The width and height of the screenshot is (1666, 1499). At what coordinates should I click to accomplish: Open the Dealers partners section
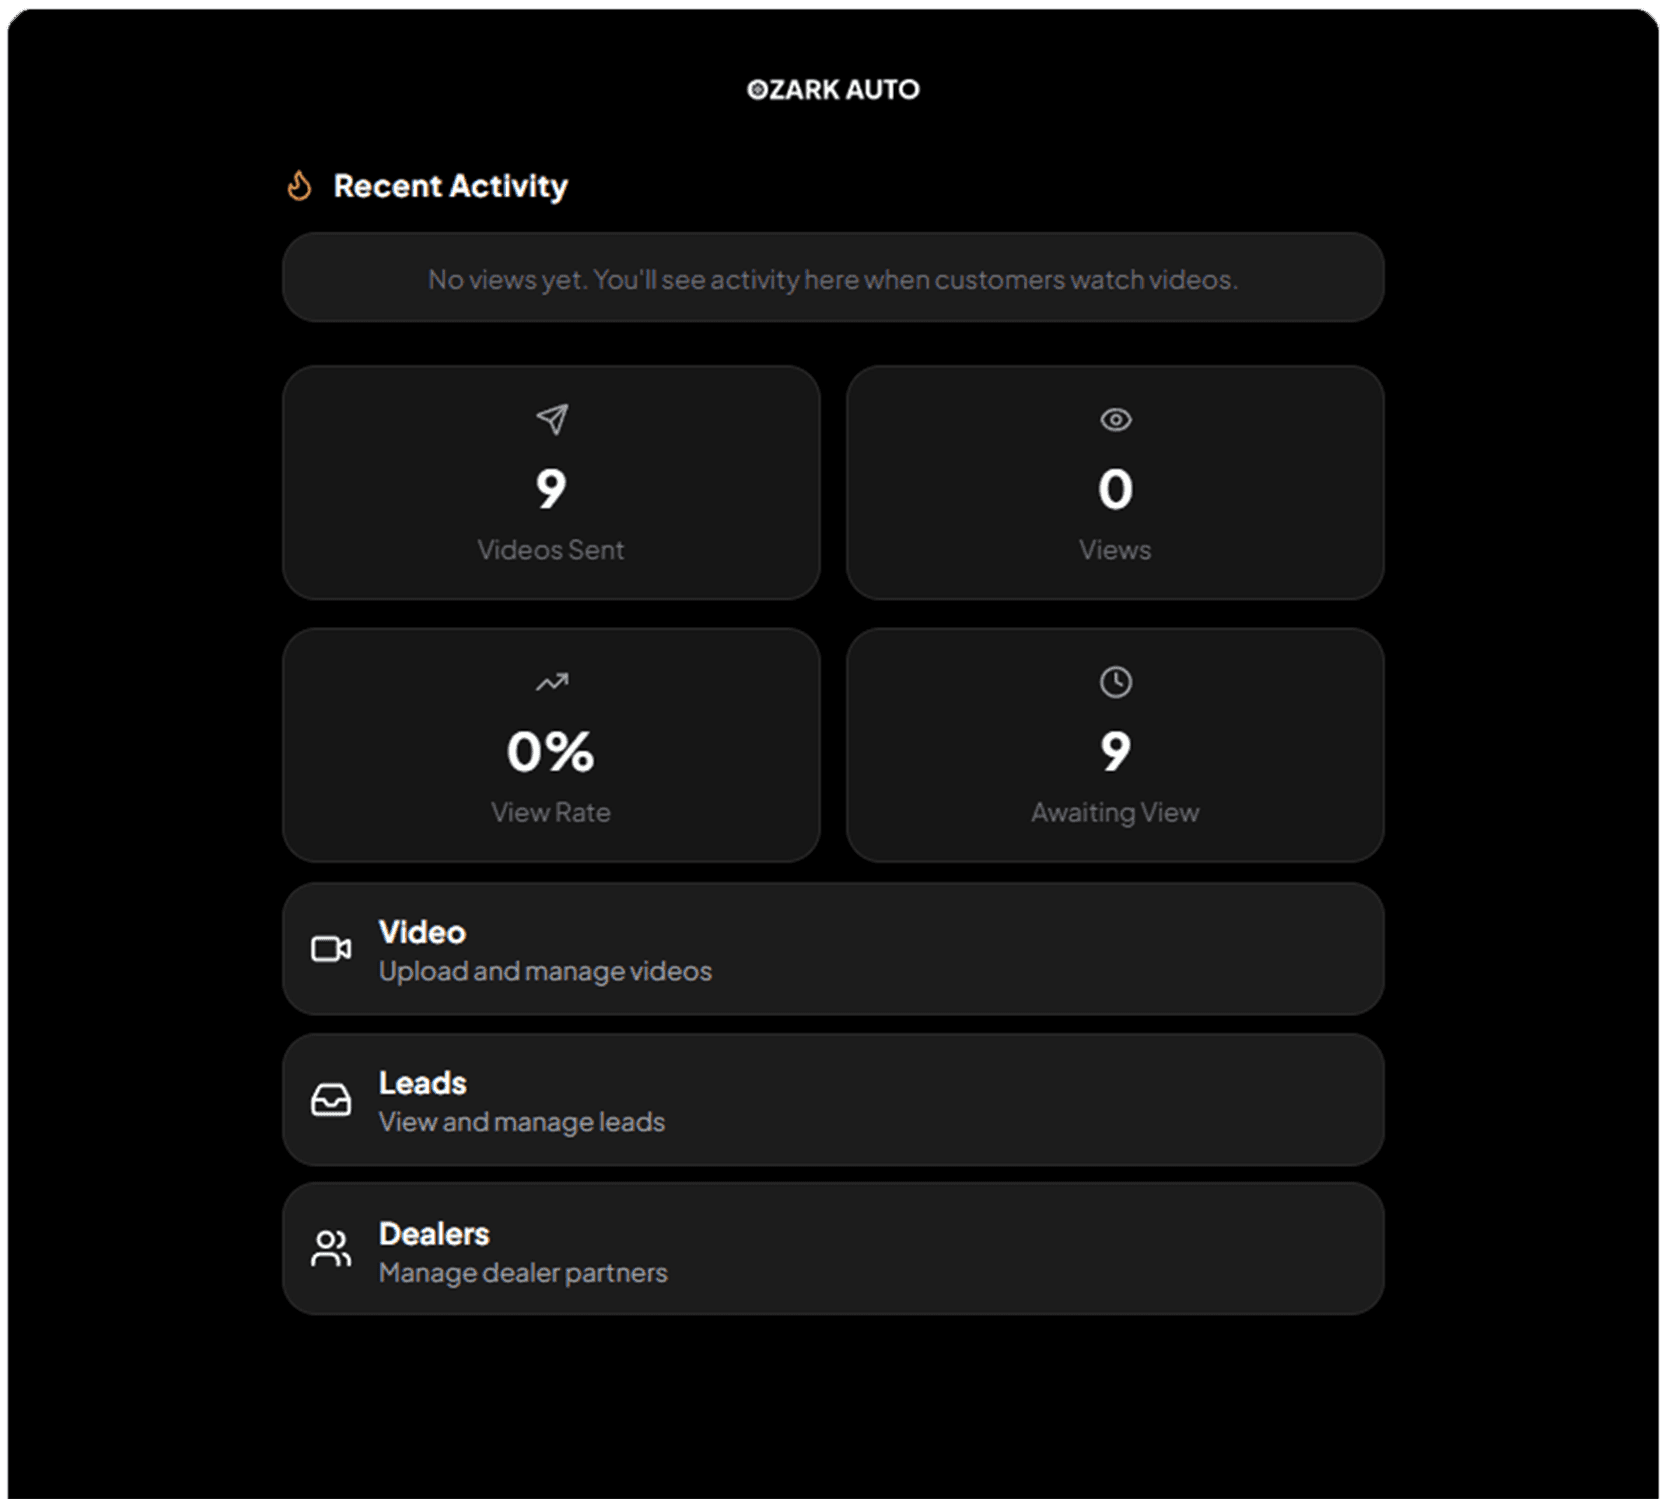tap(833, 1249)
